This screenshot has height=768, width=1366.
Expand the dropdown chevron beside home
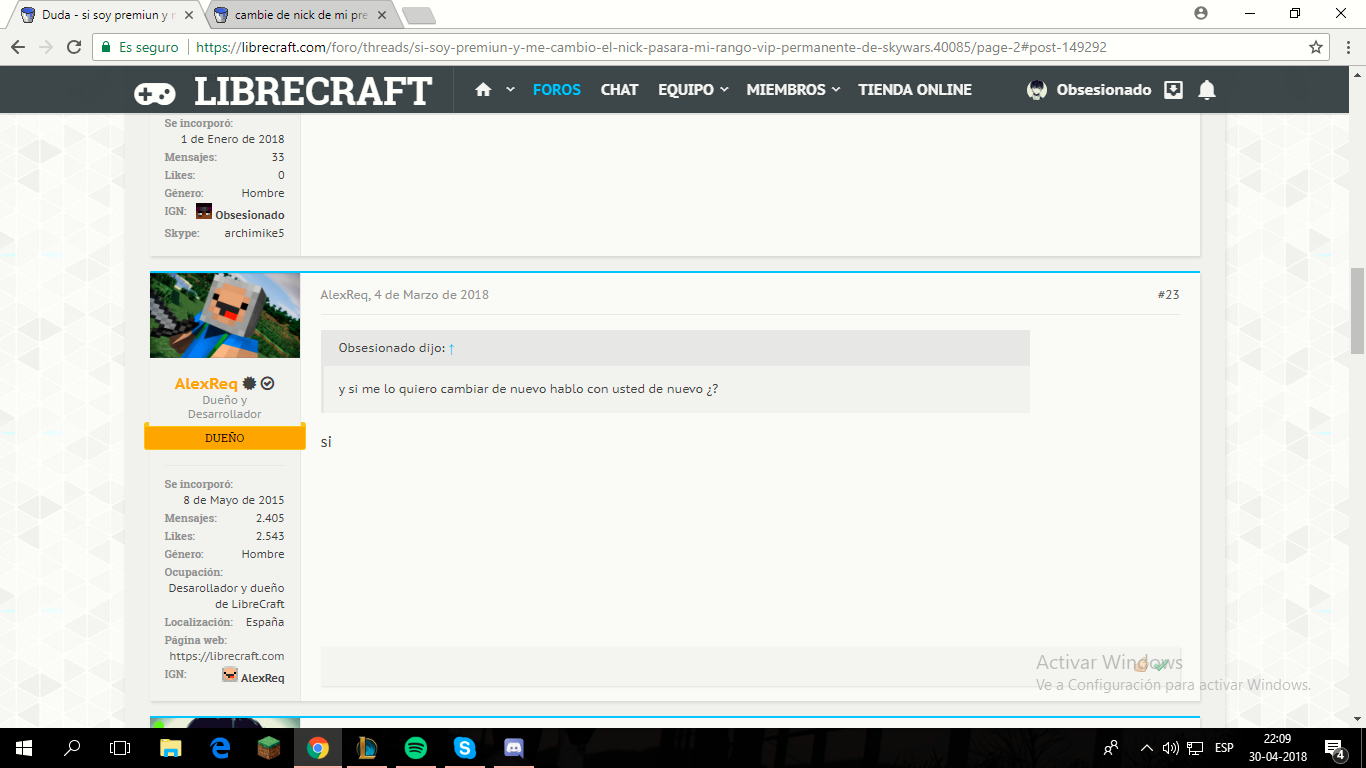coord(510,90)
